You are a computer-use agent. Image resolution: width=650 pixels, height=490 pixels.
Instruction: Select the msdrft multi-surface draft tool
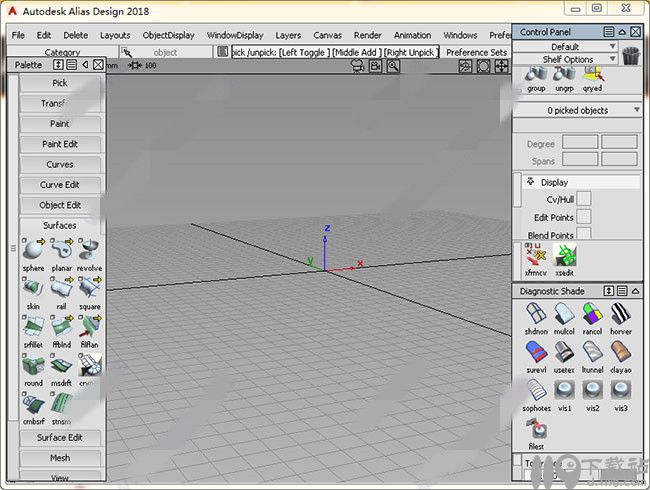click(x=62, y=365)
